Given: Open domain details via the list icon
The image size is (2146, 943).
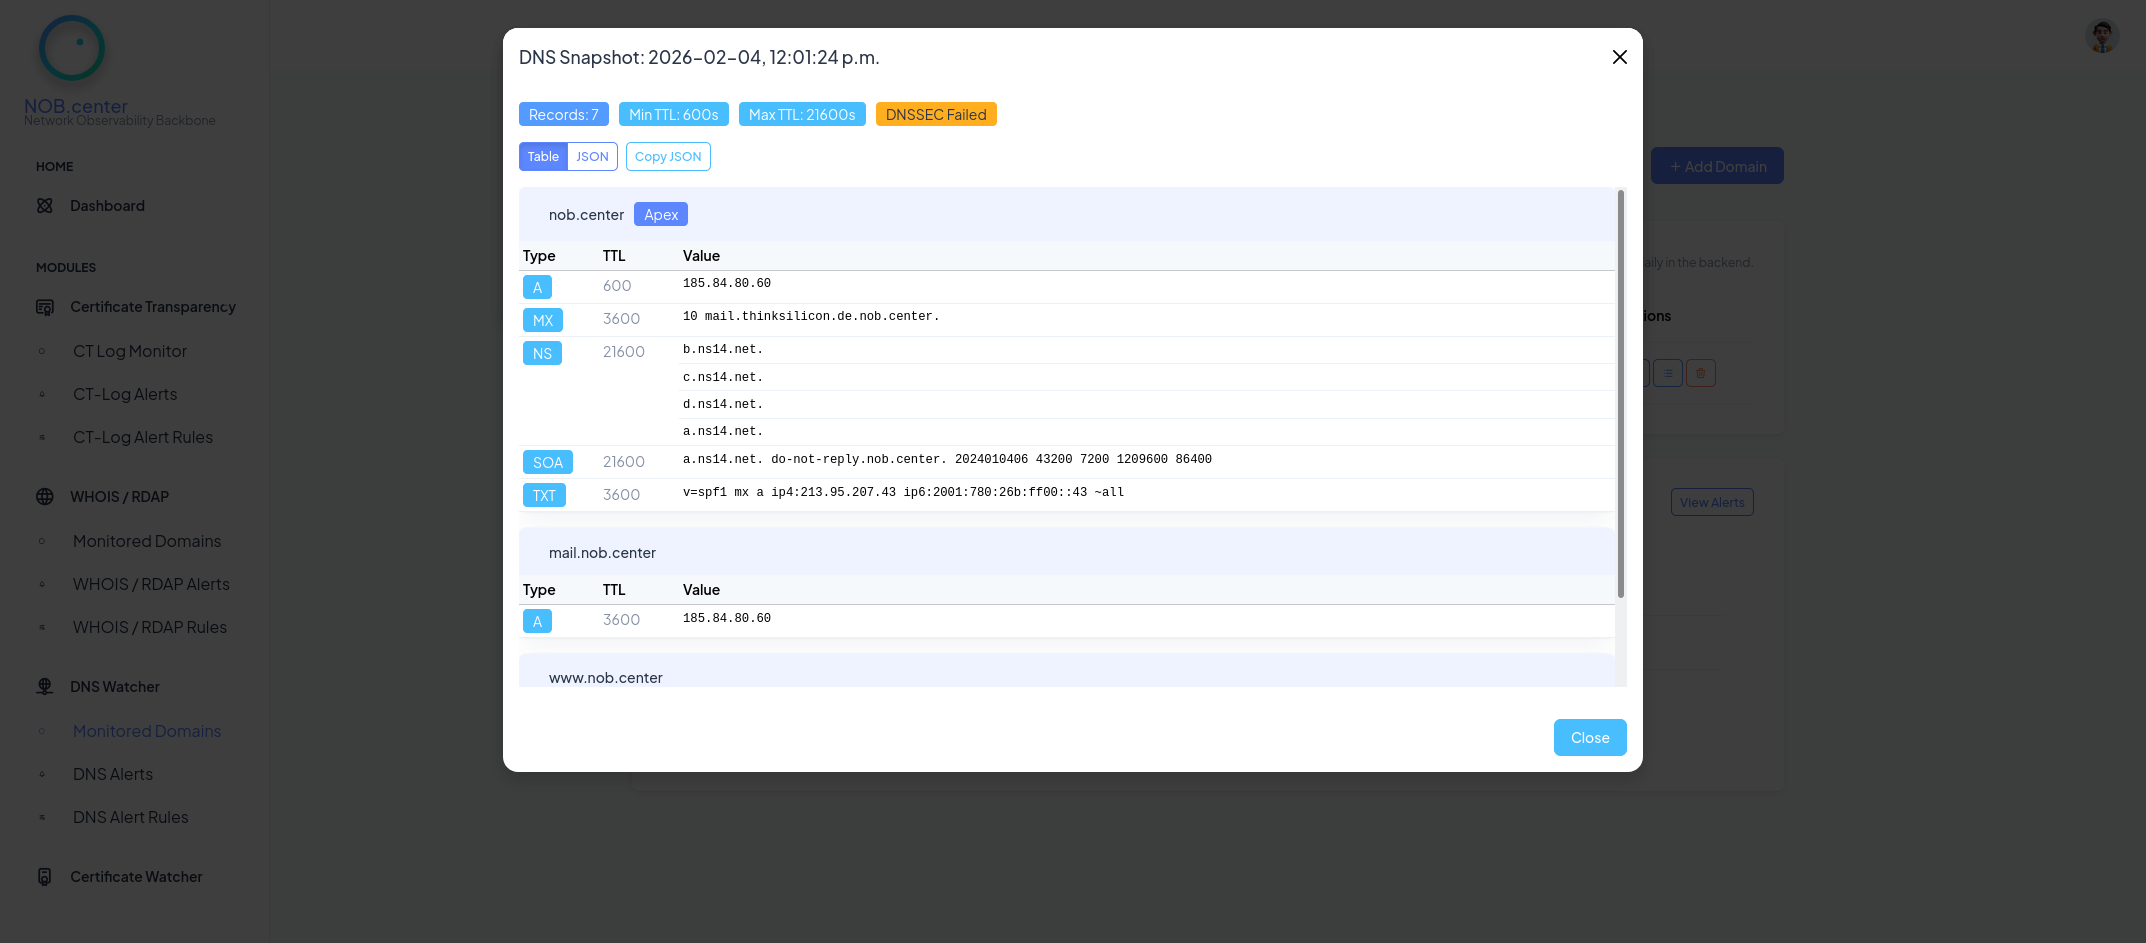Looking at the screenshot, I should 1667,373.
